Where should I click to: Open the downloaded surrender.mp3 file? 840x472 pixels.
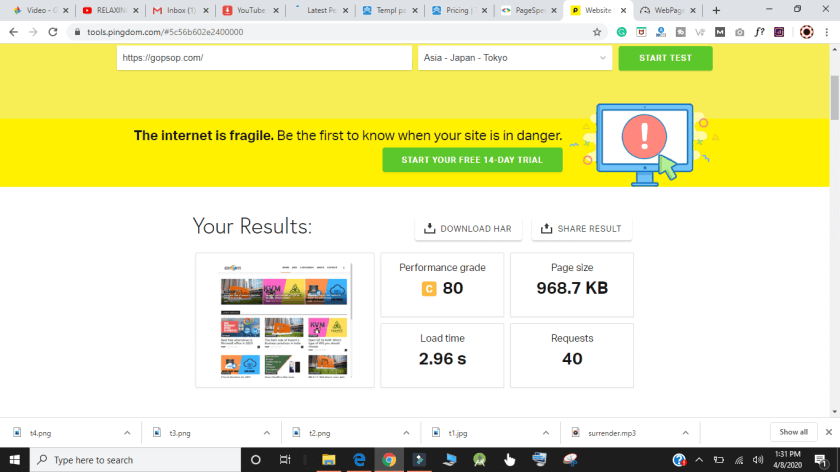pos(612,433)
